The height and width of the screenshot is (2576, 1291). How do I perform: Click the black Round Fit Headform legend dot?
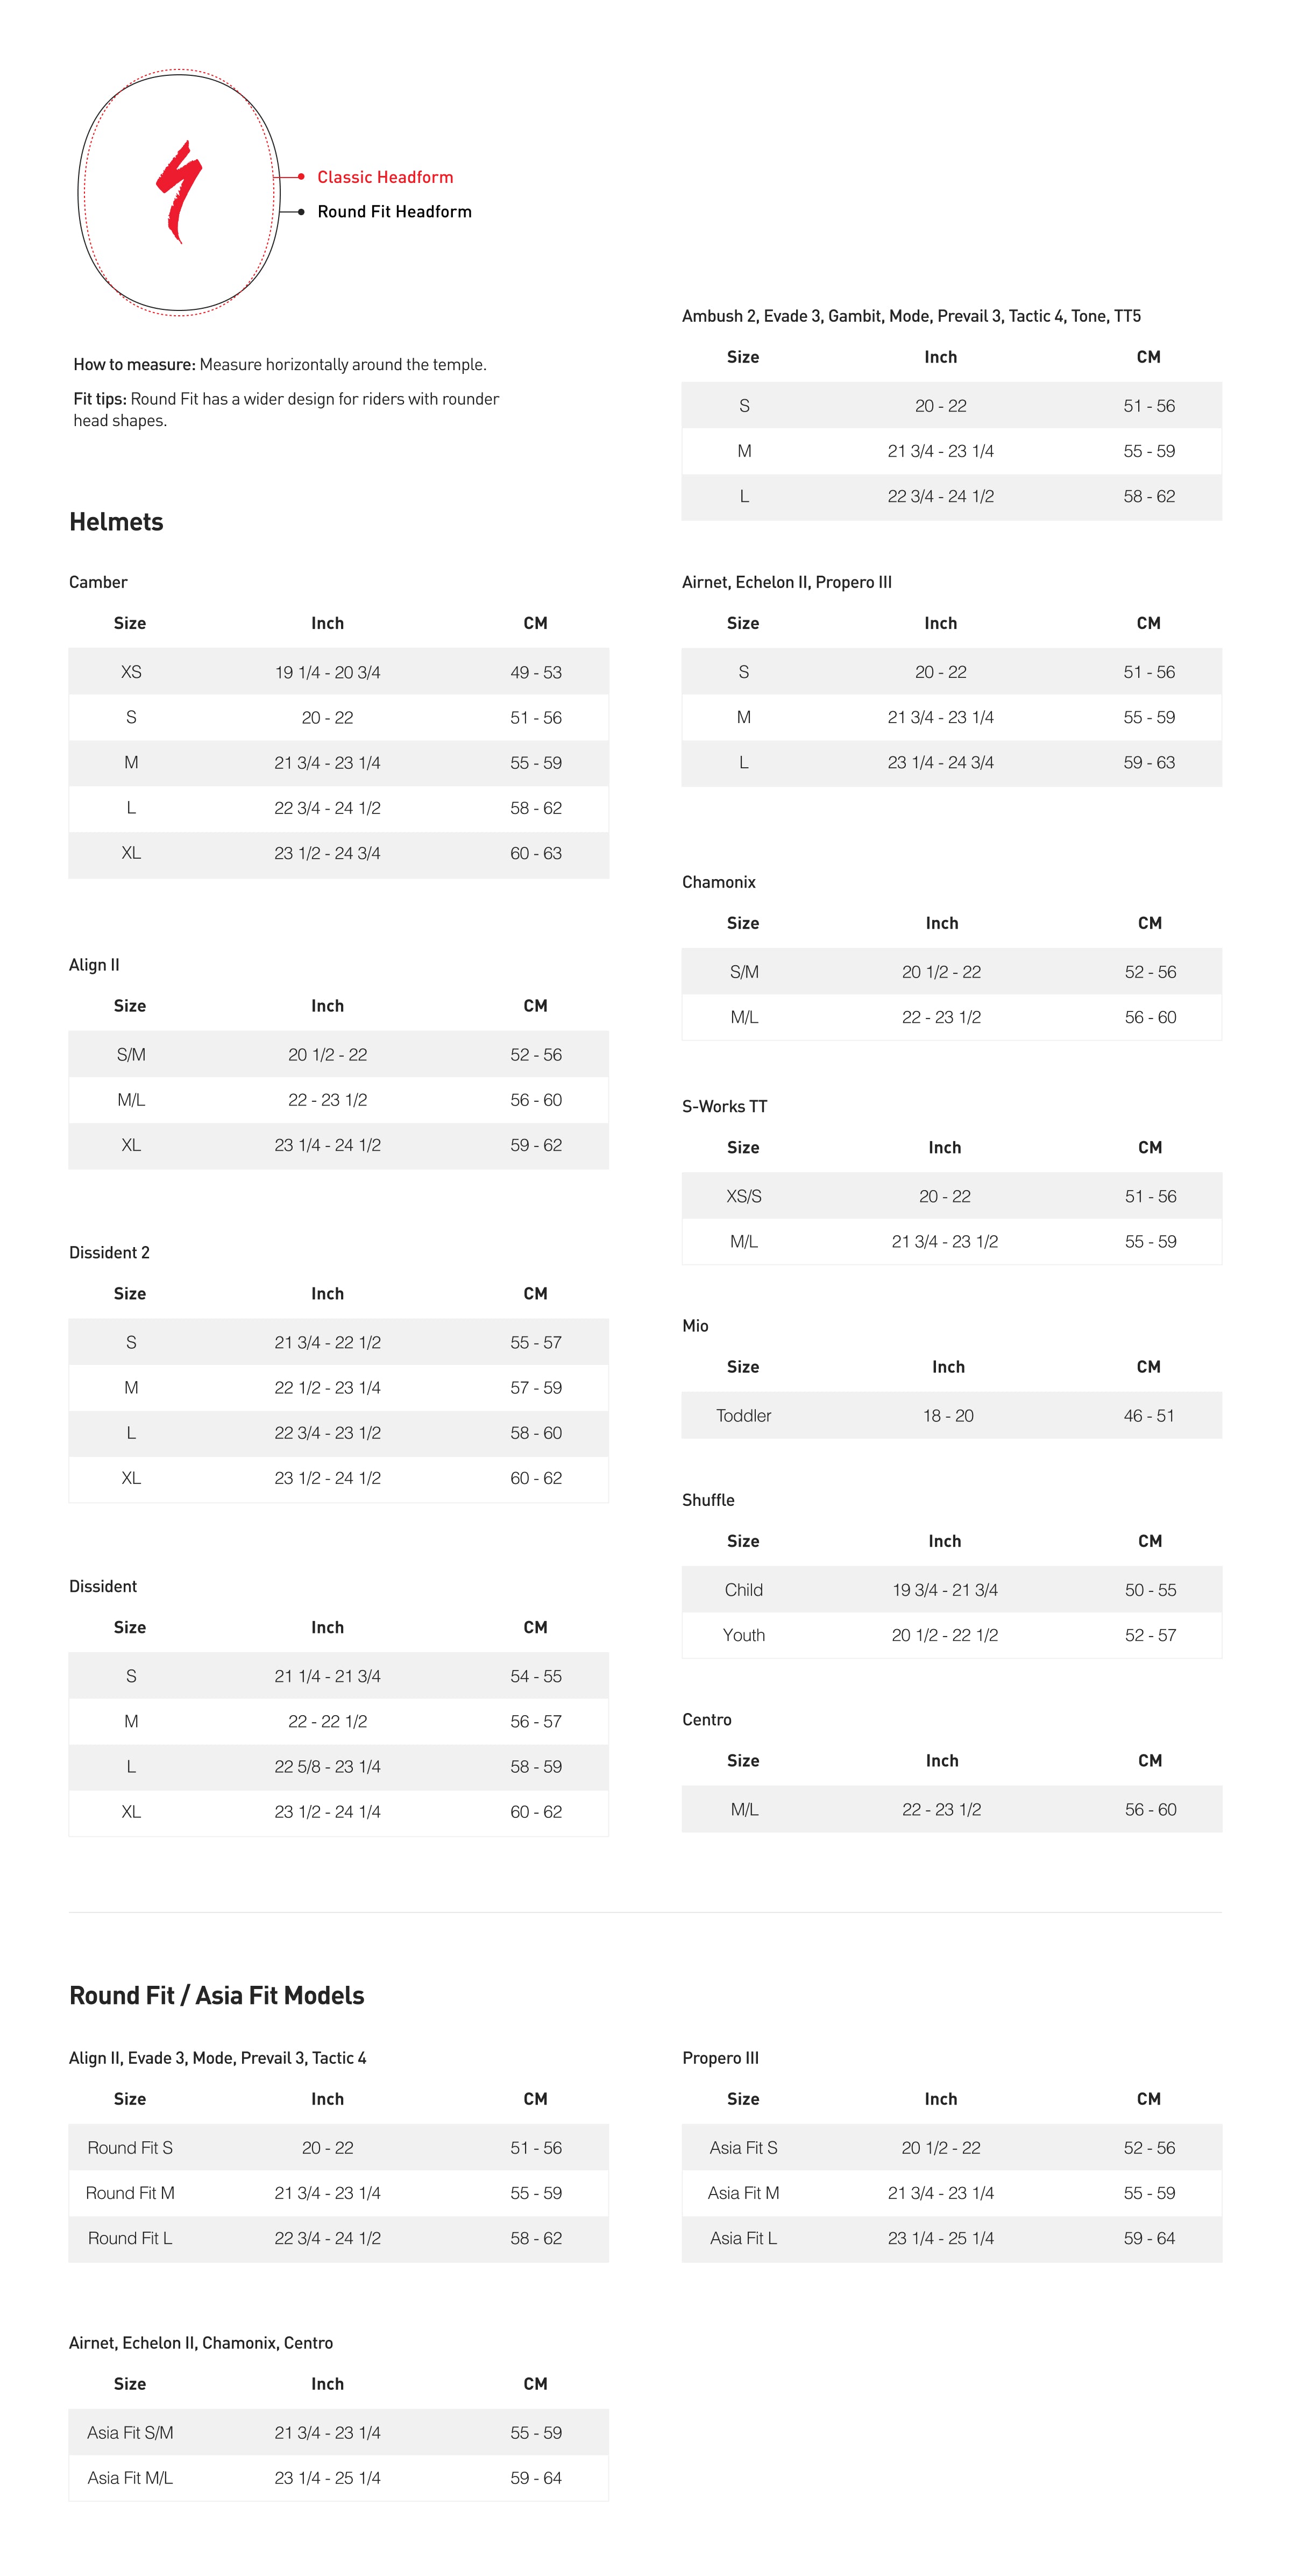pyautogui.click(x=301, y=212)
